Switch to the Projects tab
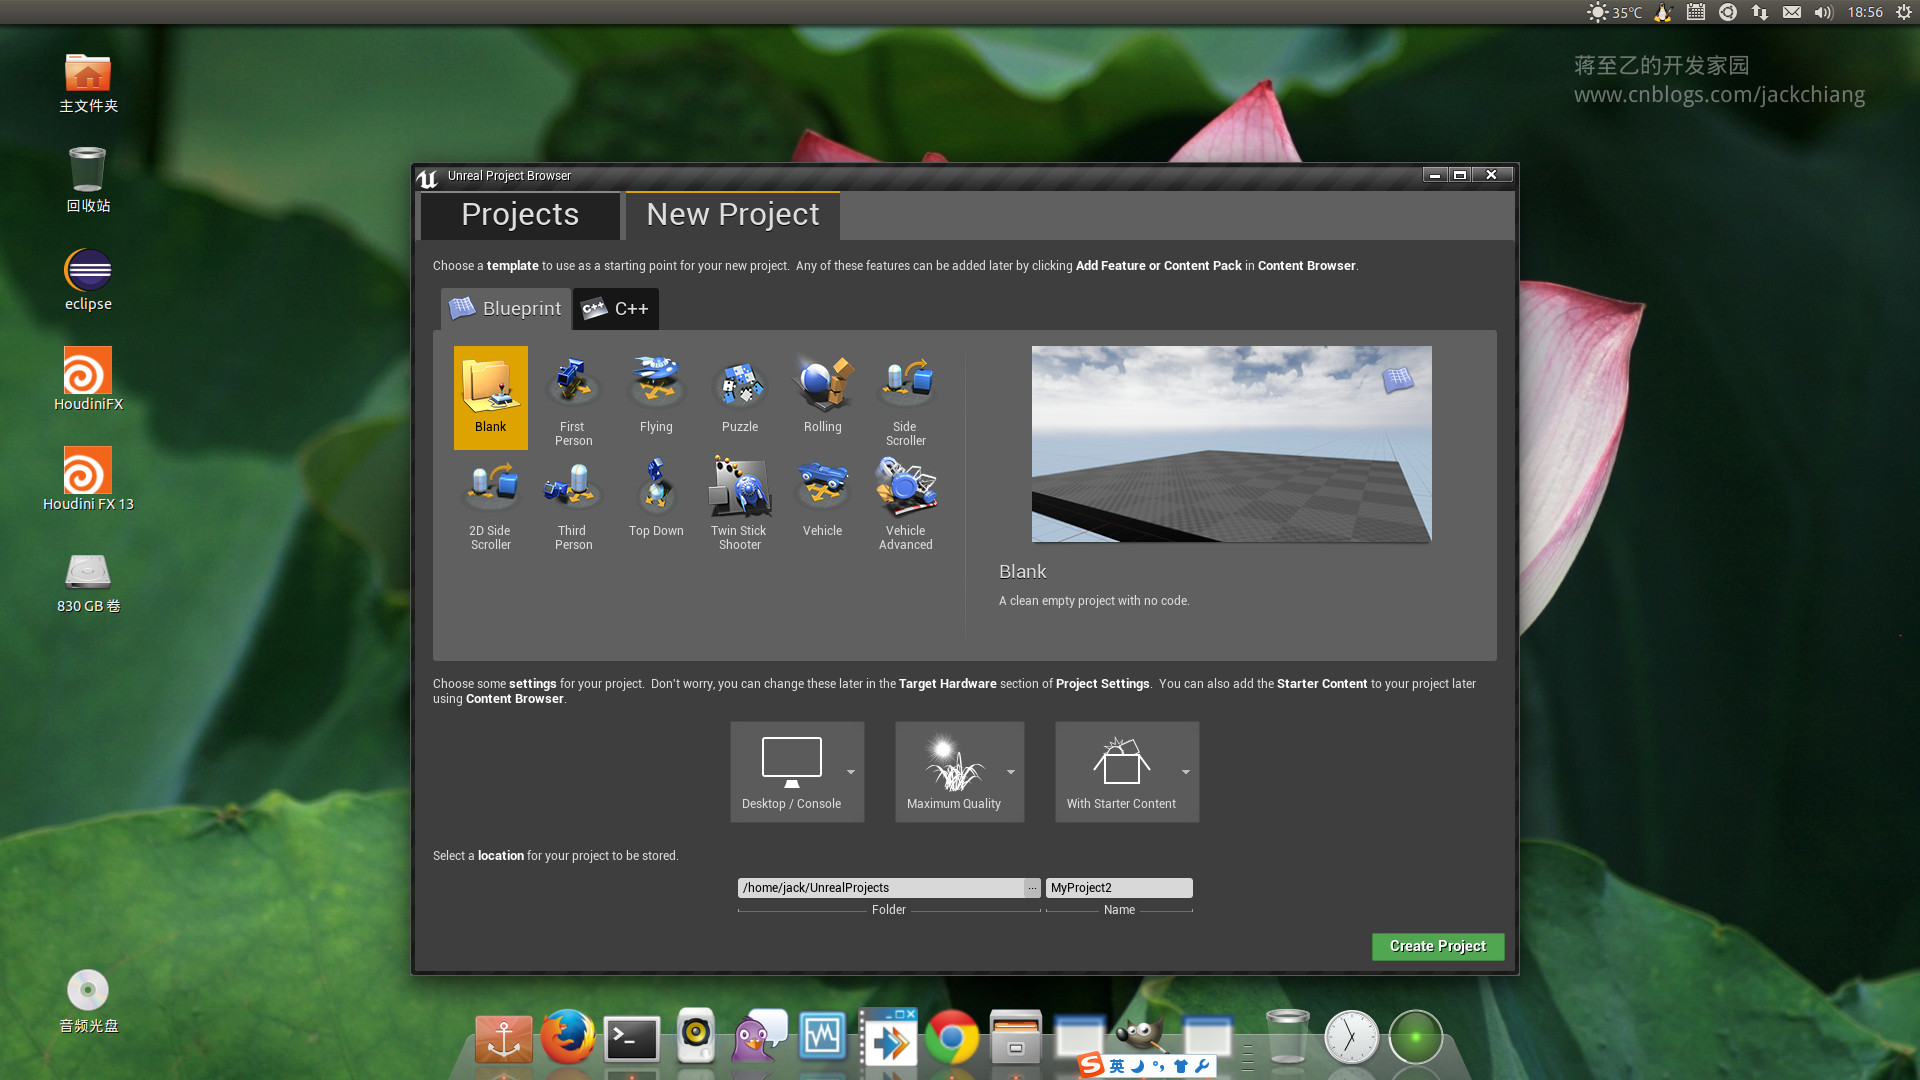 click(x=520, y=215)
